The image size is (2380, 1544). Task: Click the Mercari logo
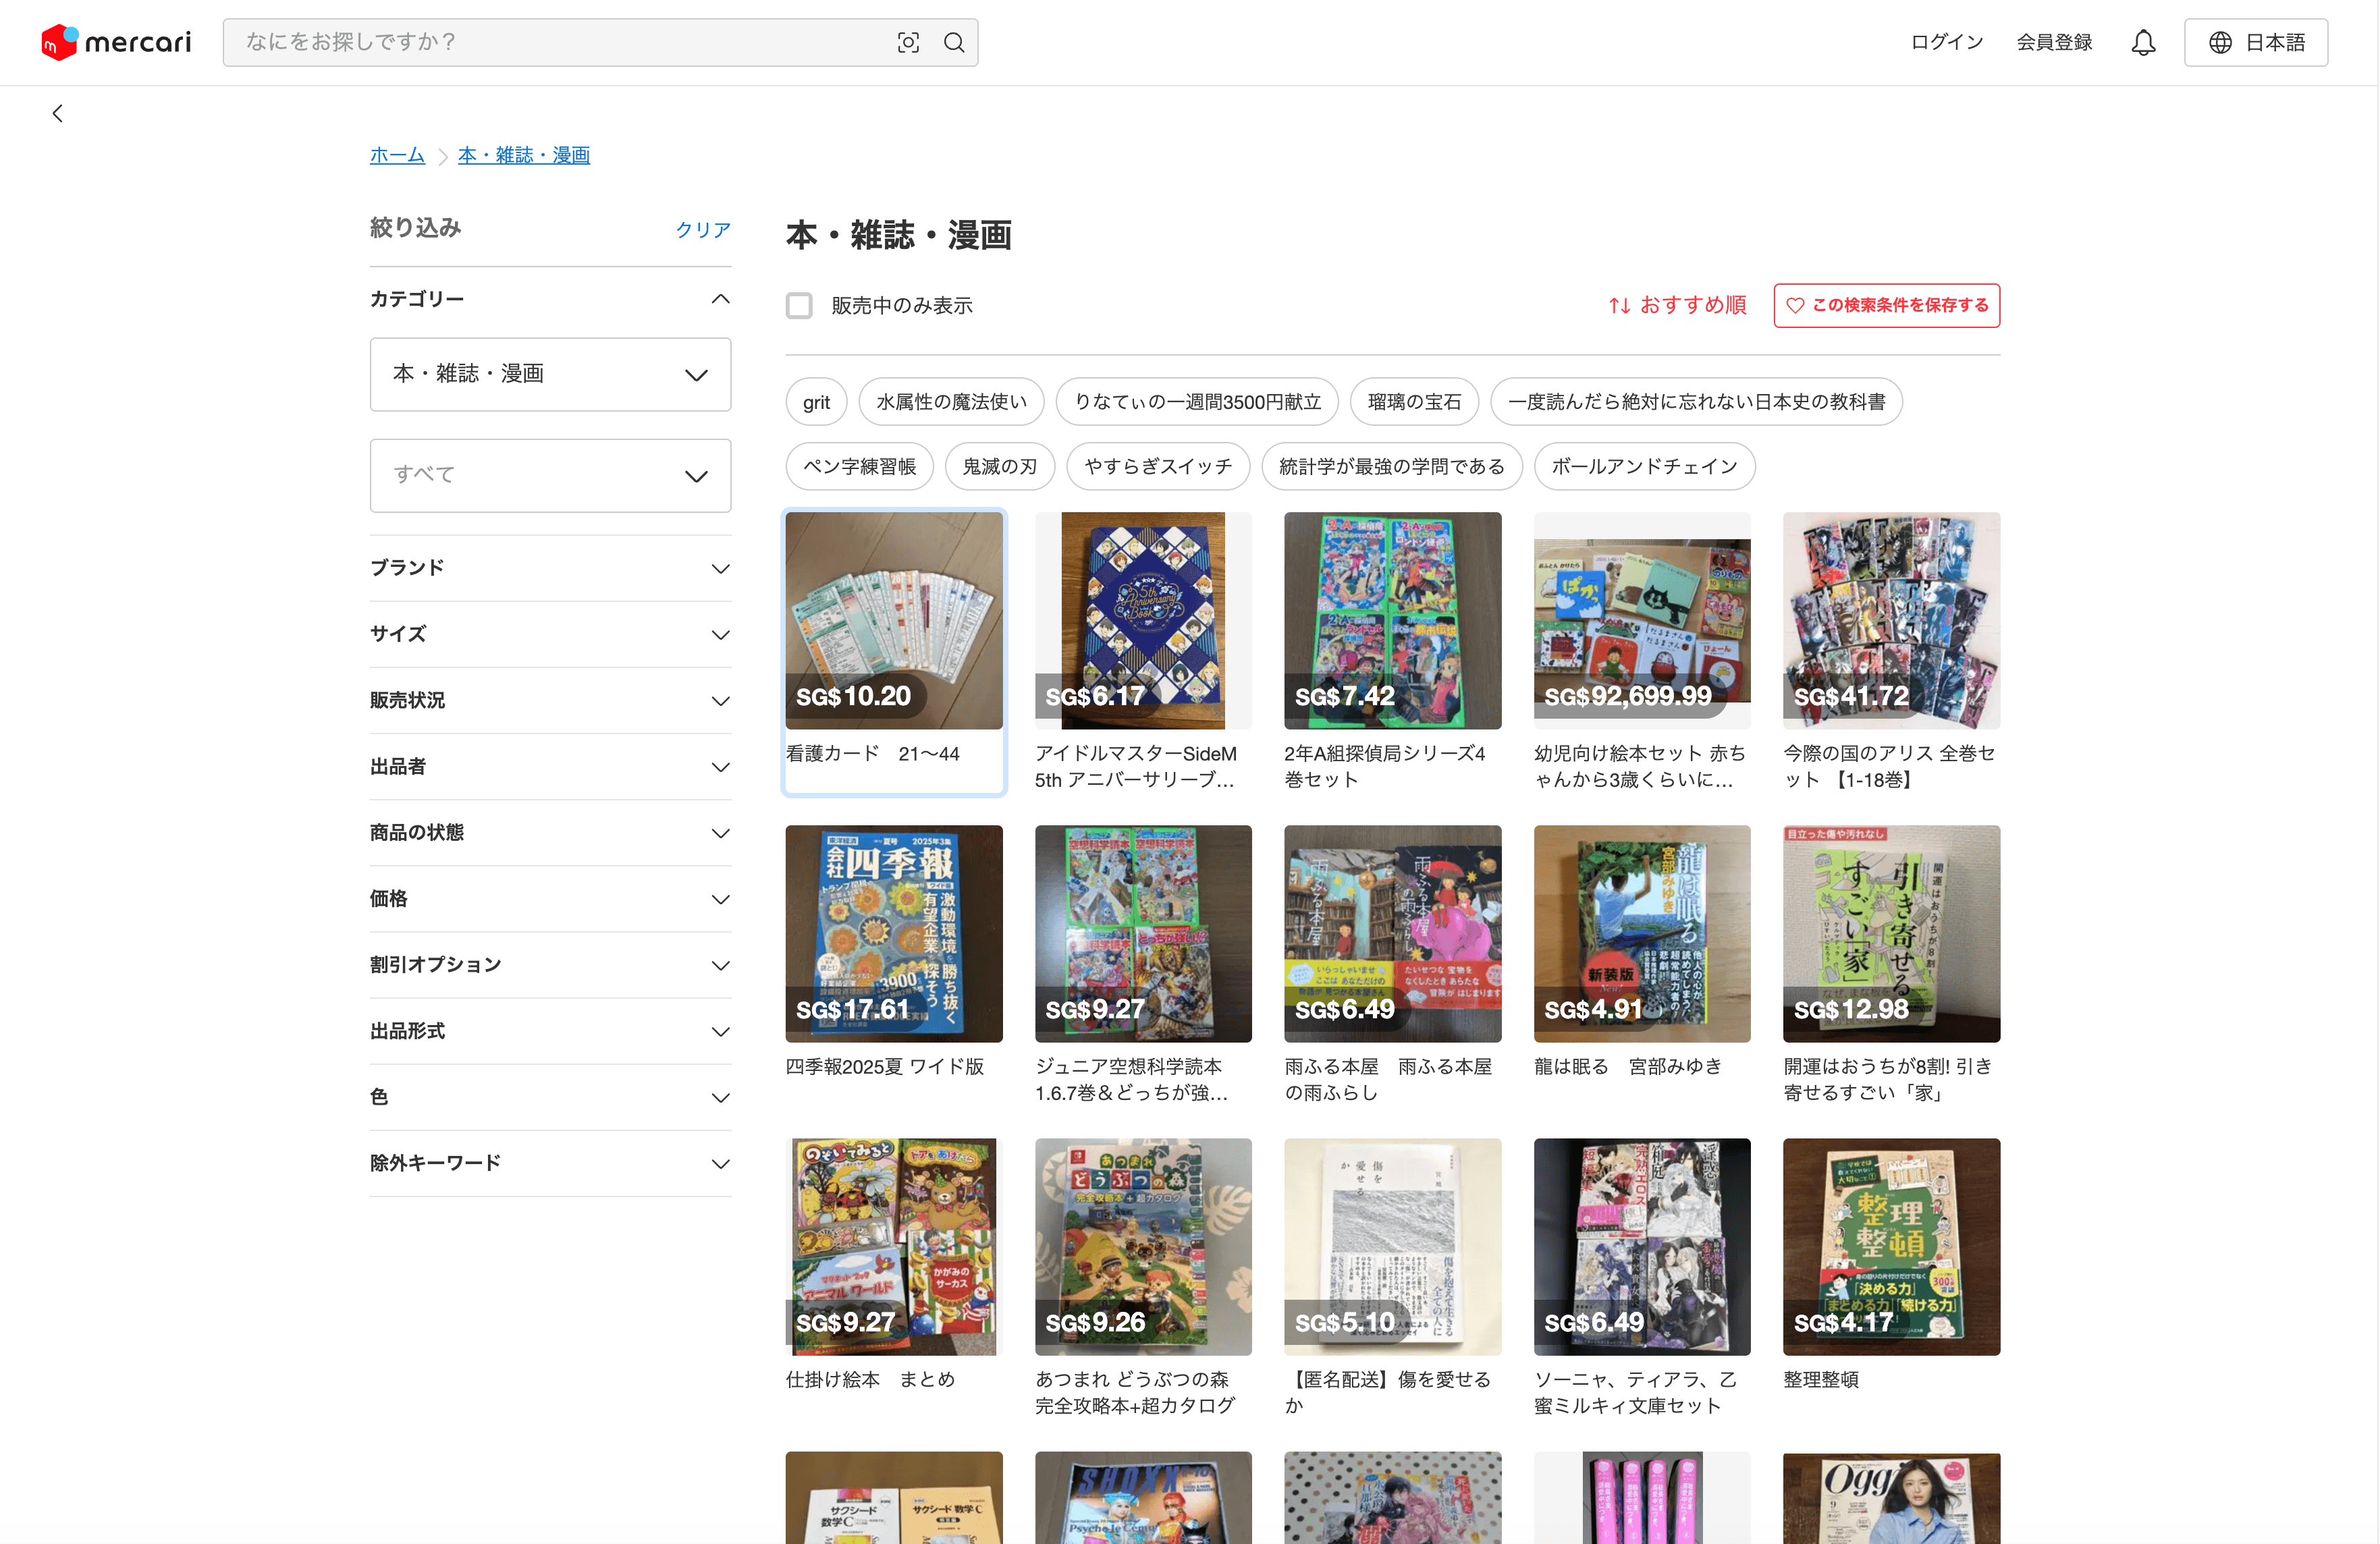116,42
